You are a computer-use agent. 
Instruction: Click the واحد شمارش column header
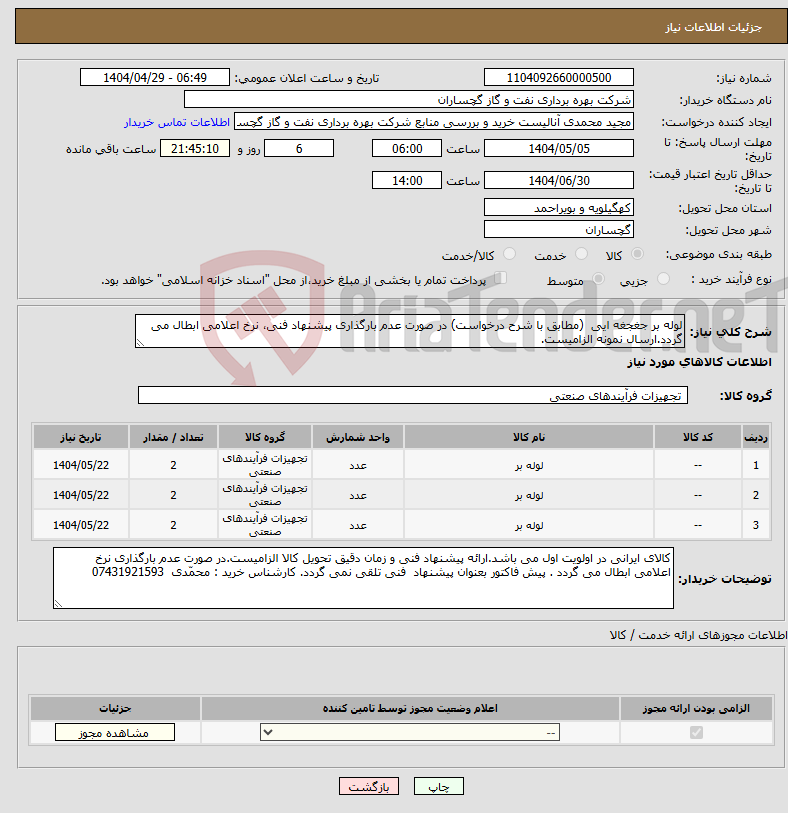click(x=358, y=437)
